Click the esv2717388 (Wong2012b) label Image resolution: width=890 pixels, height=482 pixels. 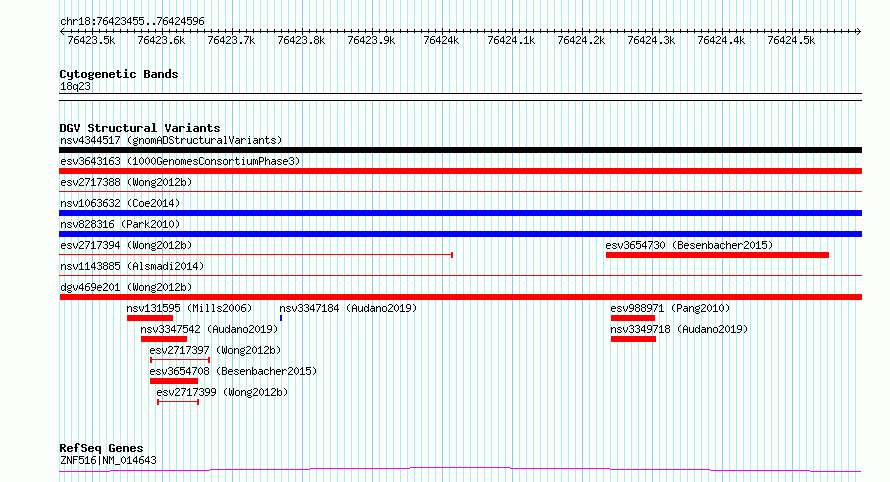[126, 182]
